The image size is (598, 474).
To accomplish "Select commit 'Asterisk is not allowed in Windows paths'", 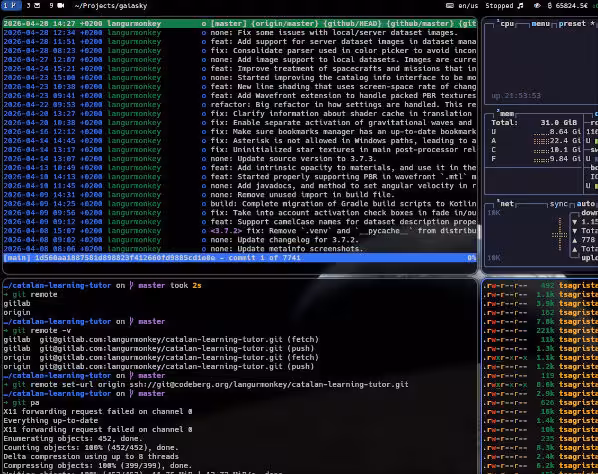I will [x=240, y=141].
